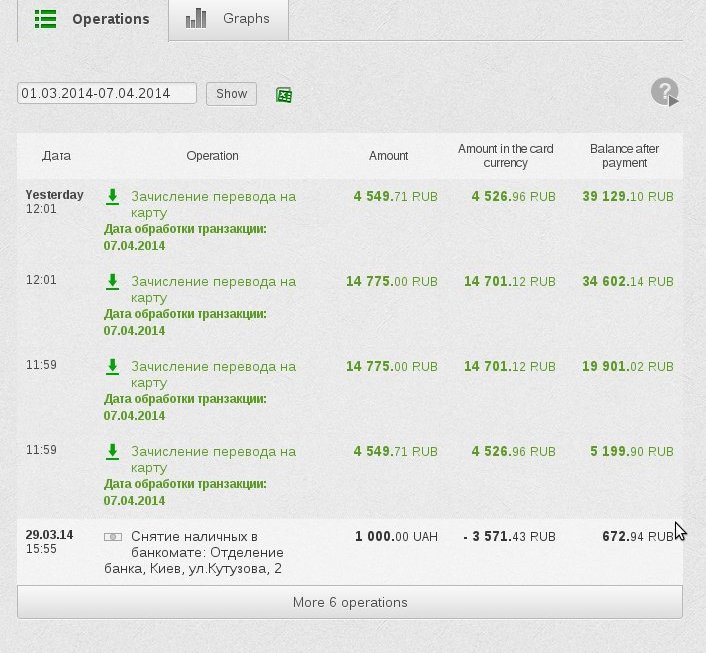Screen dimensions: 706x653
Task: Open Зачисление перевода with balance 34 602.14
Action: coord(213,290)
